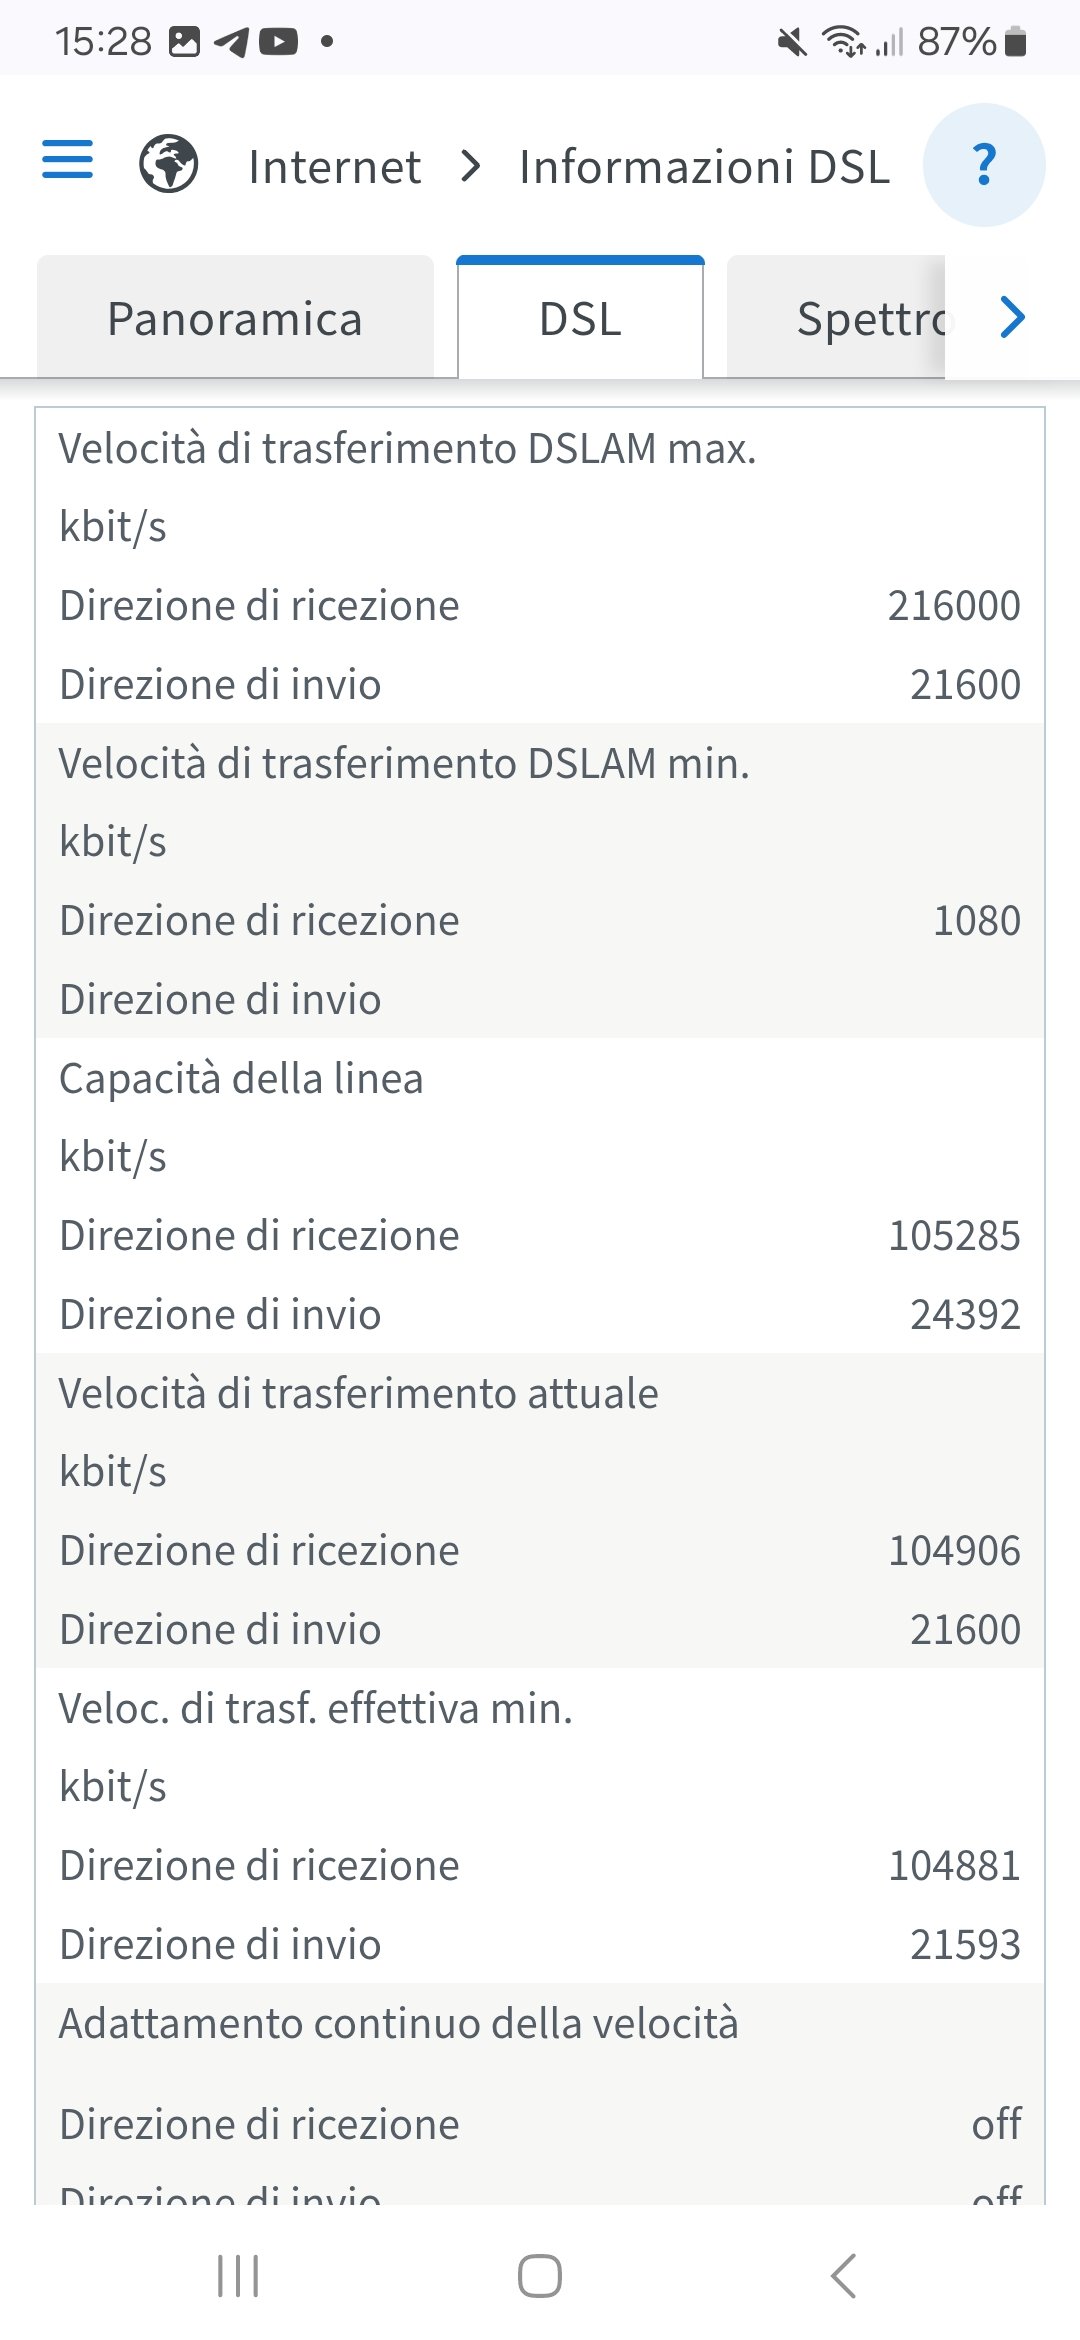The height and width of the screenshot is (2340, 1080).
Task: Tap the globe Internet icon
Action: (x=168, y=164)
